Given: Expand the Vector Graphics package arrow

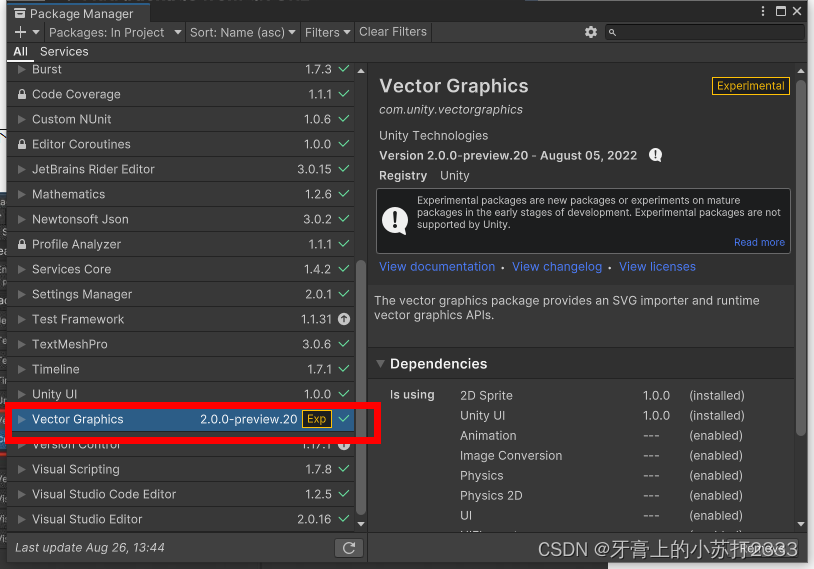Looking at the screenshot, I should click(x=21, y=419).
